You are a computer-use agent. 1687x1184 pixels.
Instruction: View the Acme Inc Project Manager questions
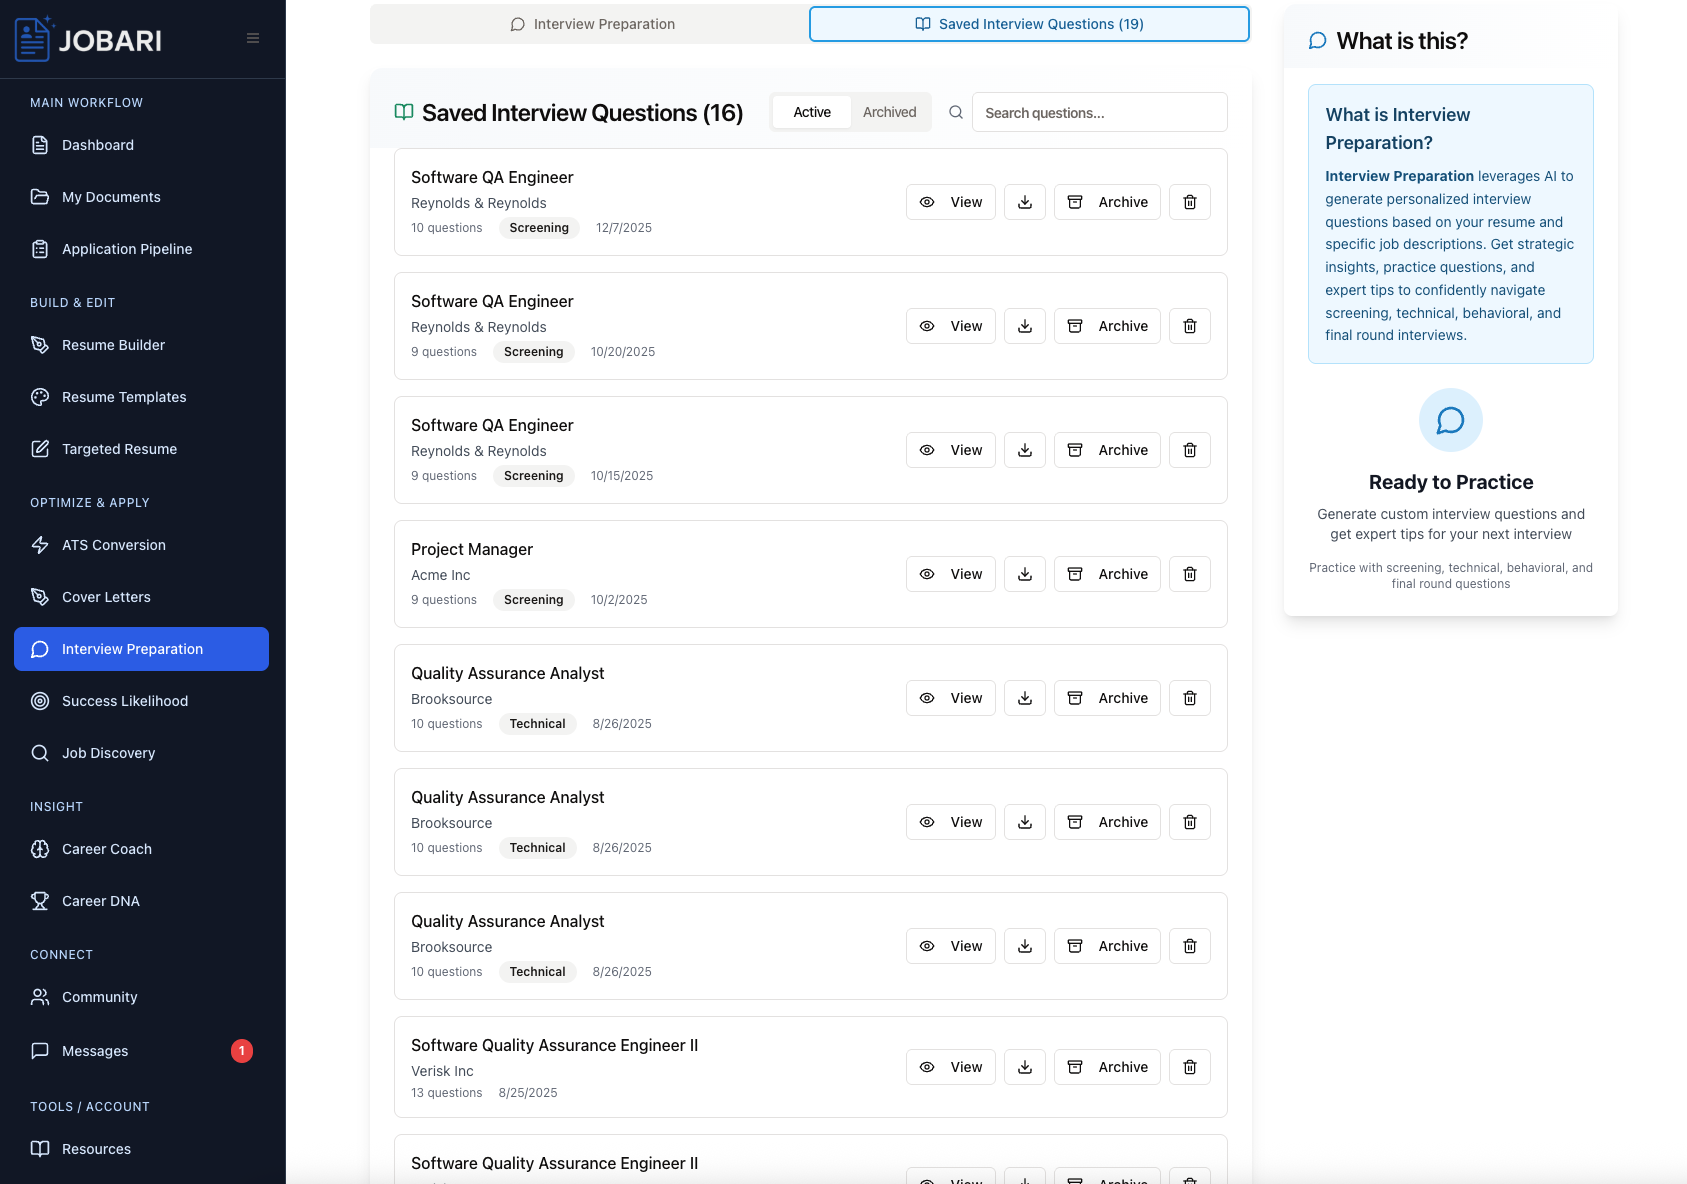coord(950,574)
